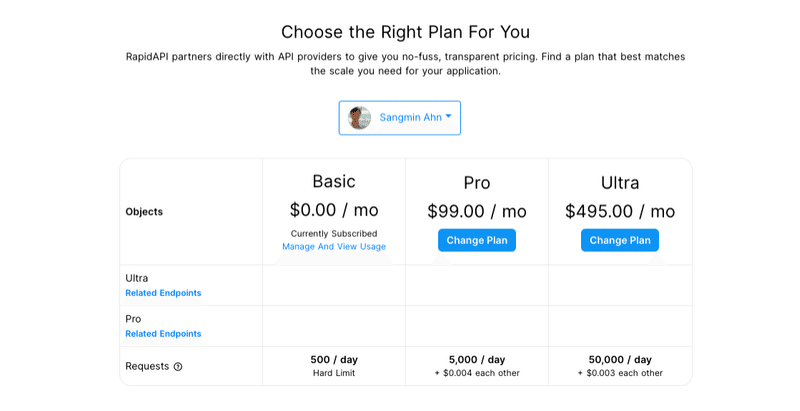Click the $99.00 / mo price
This screenshot has height=411, width=800.
(477, 211)
